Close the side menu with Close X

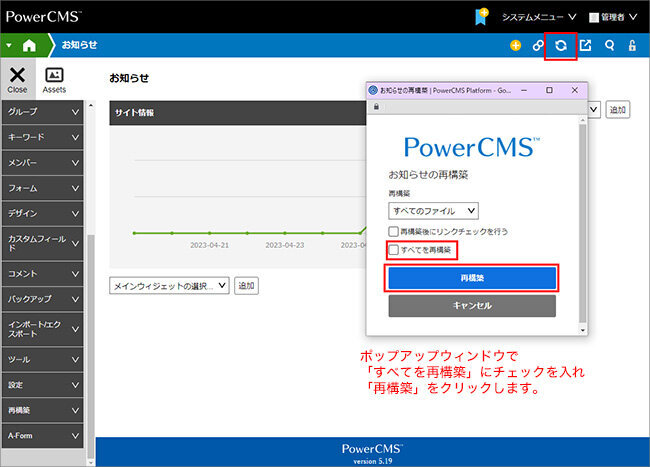pos(17,80)
